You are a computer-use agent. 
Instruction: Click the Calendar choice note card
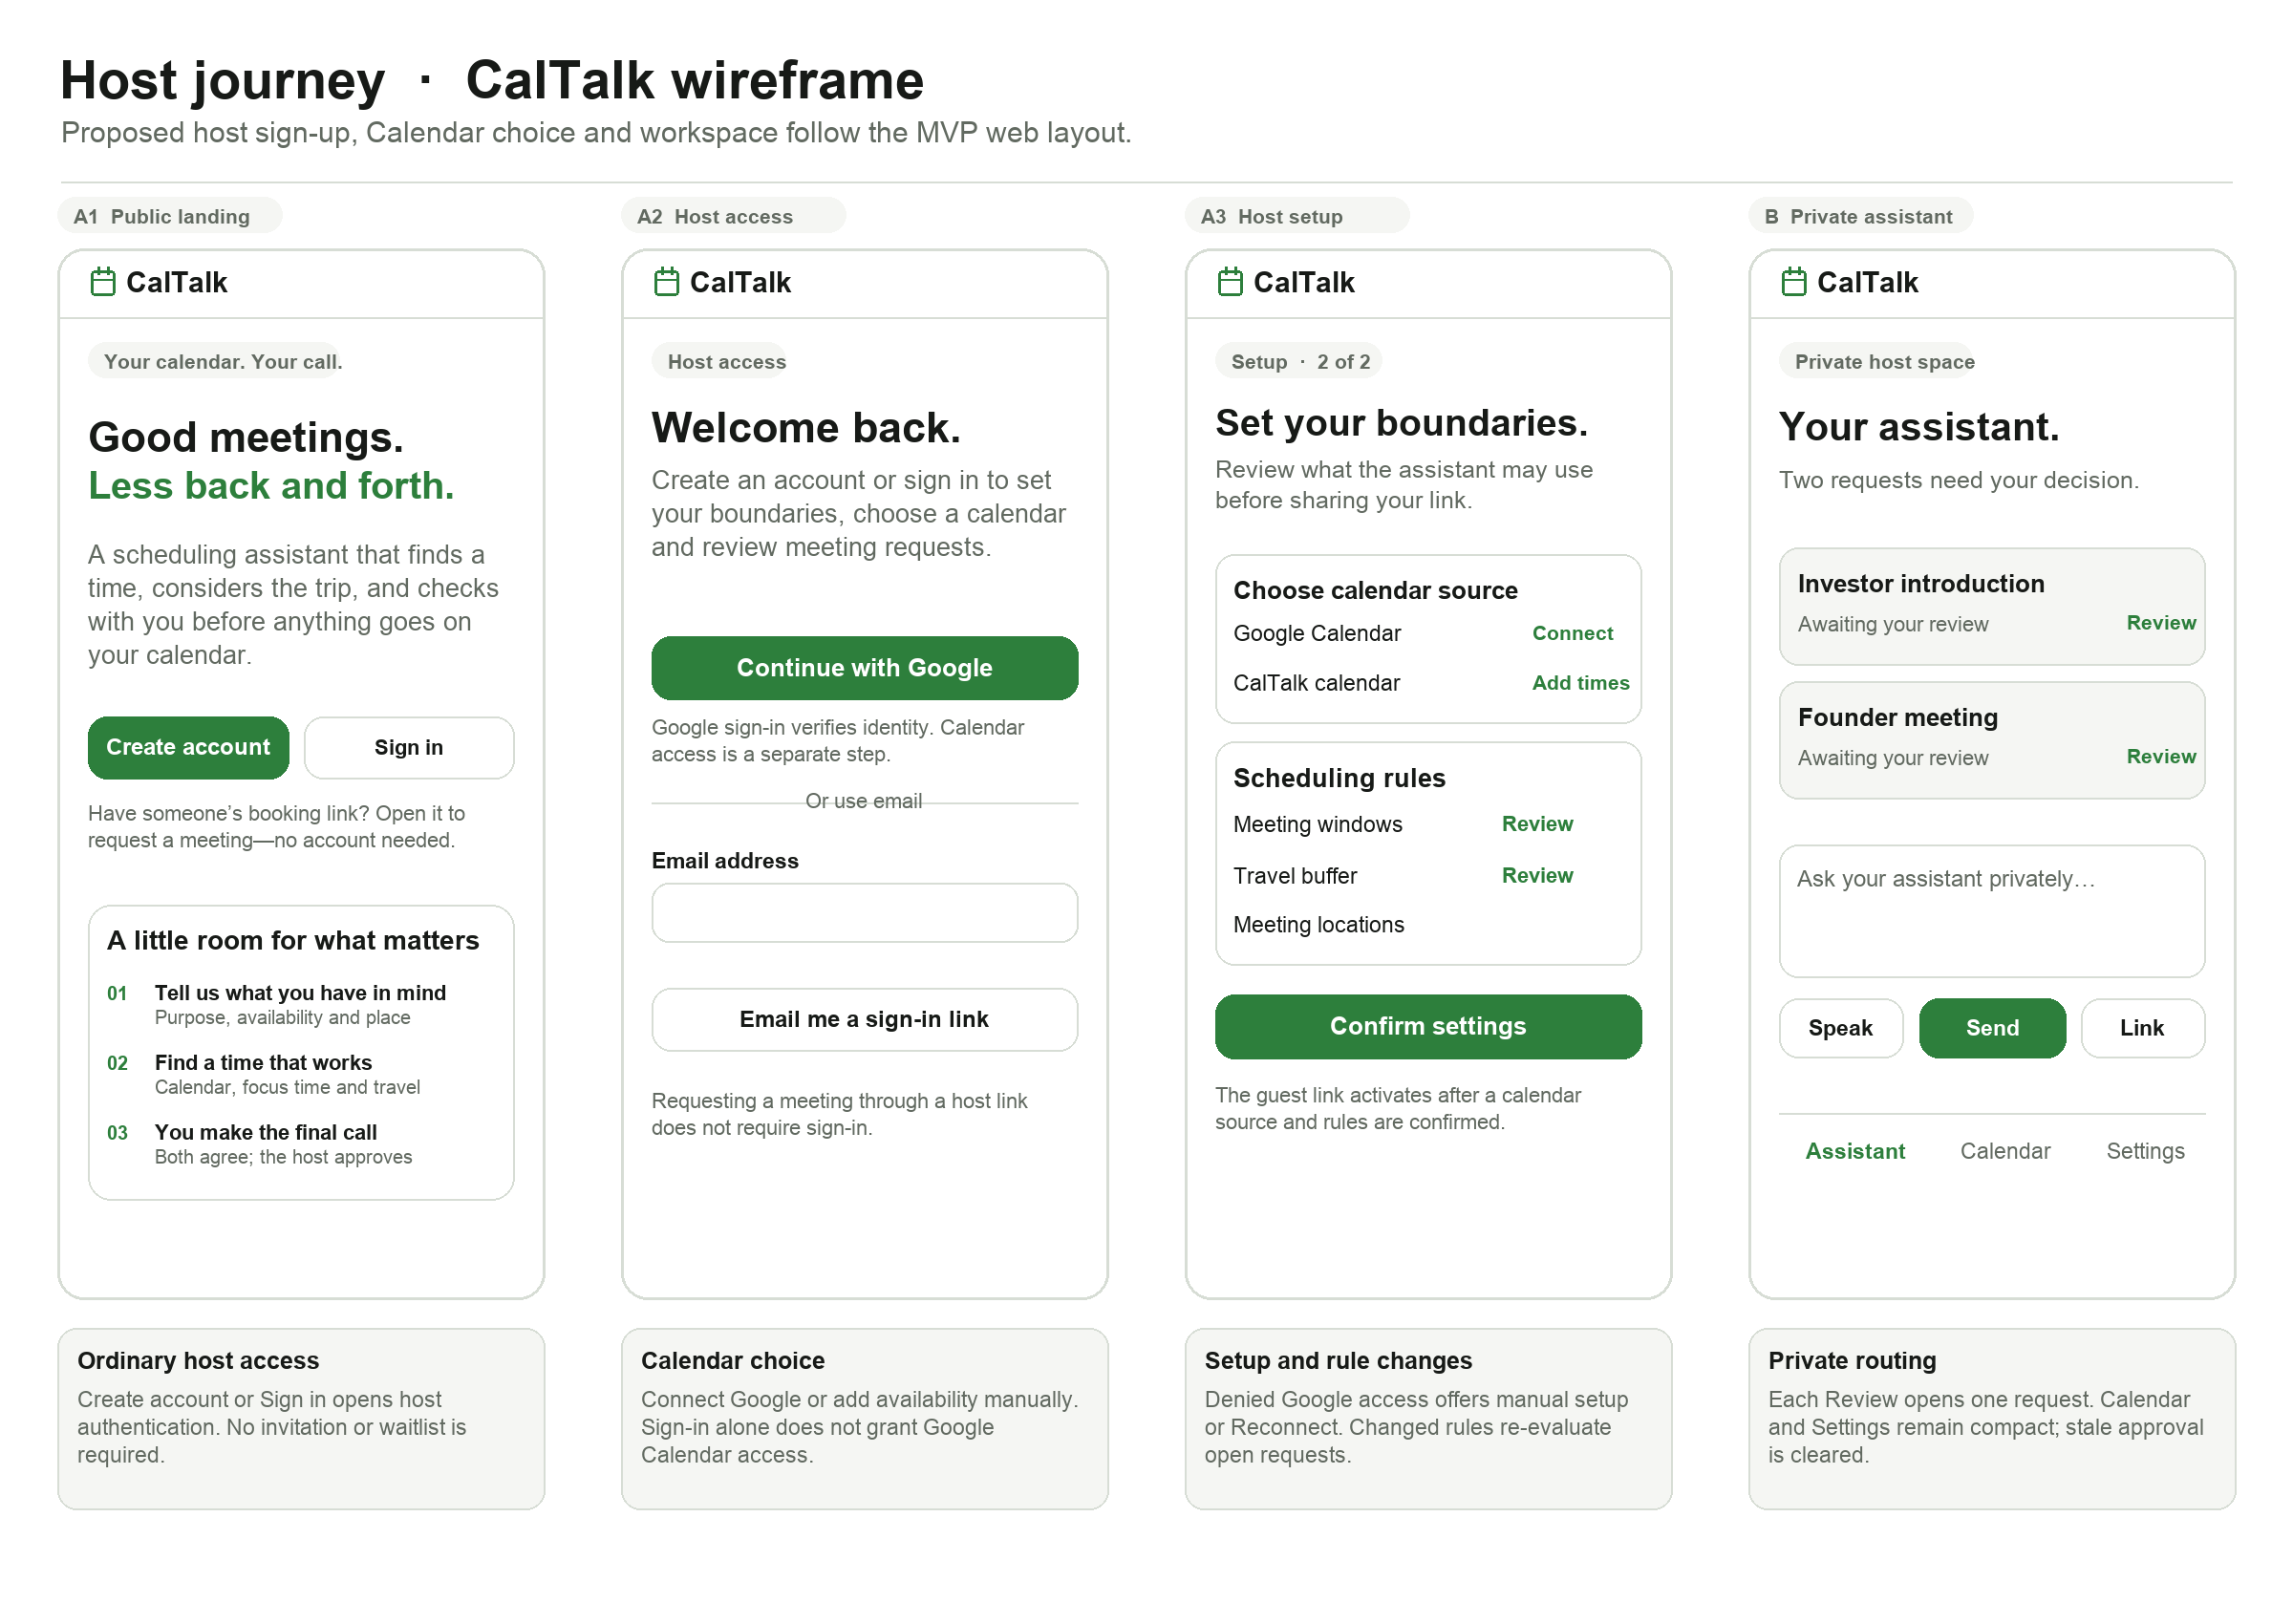[x=864, y=1418]
